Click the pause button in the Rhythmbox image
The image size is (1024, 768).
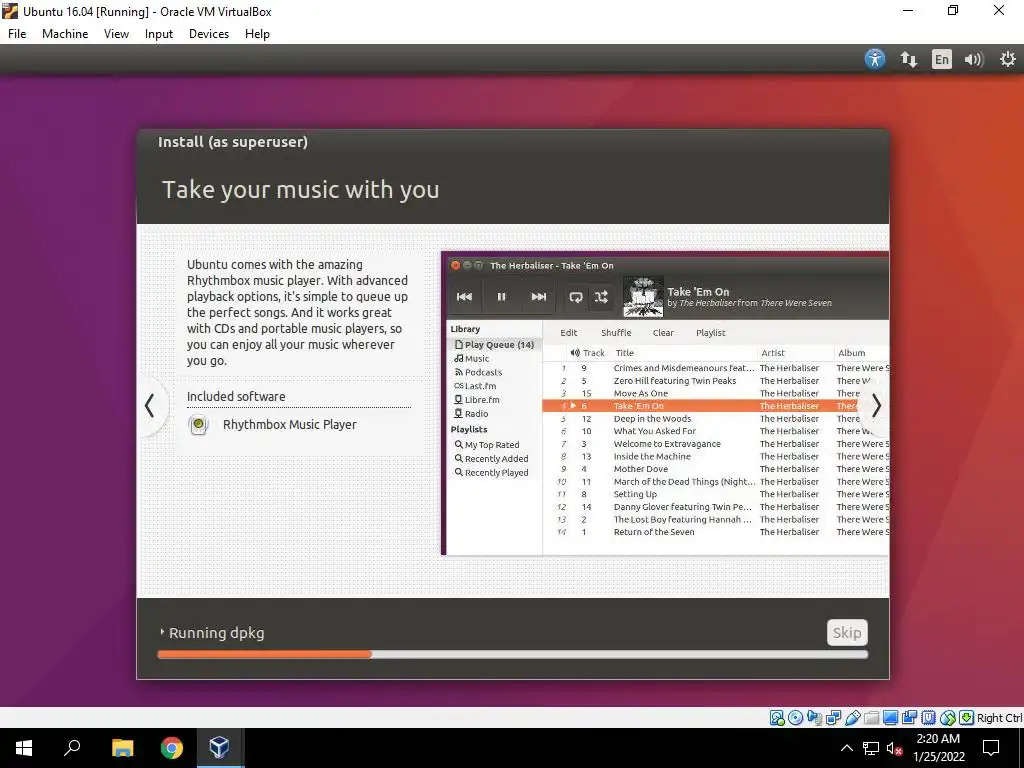pyautogui.click(x=501, y=296)
